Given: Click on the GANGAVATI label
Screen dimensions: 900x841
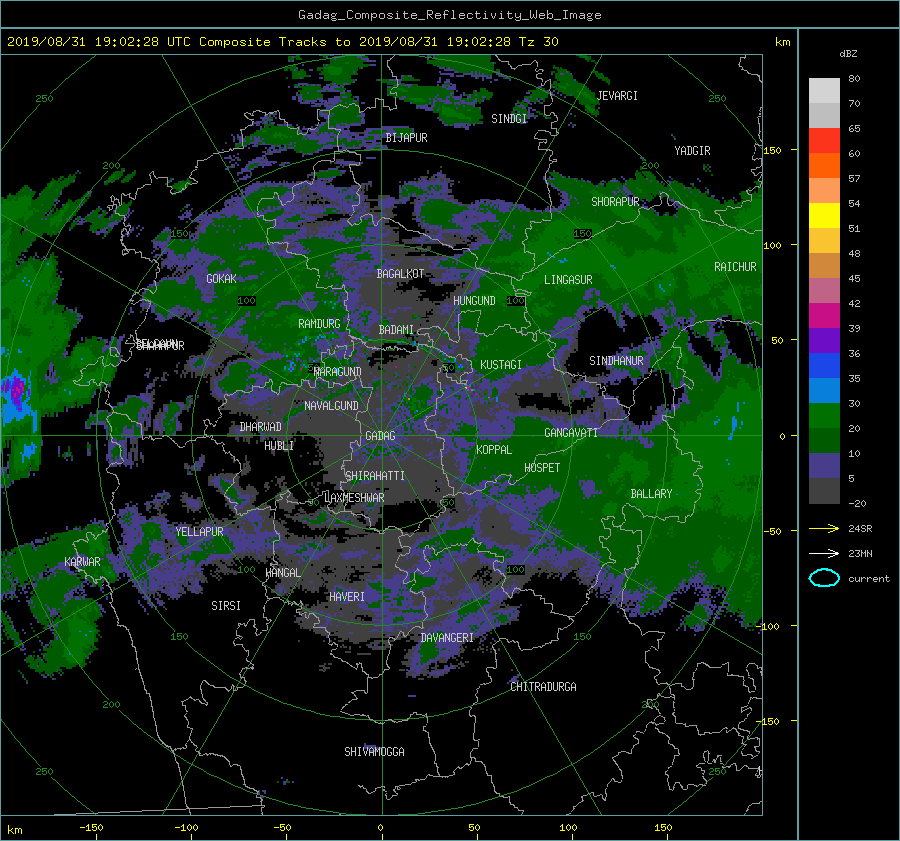Looking at the screenshot, I should [x=571, y=433].
